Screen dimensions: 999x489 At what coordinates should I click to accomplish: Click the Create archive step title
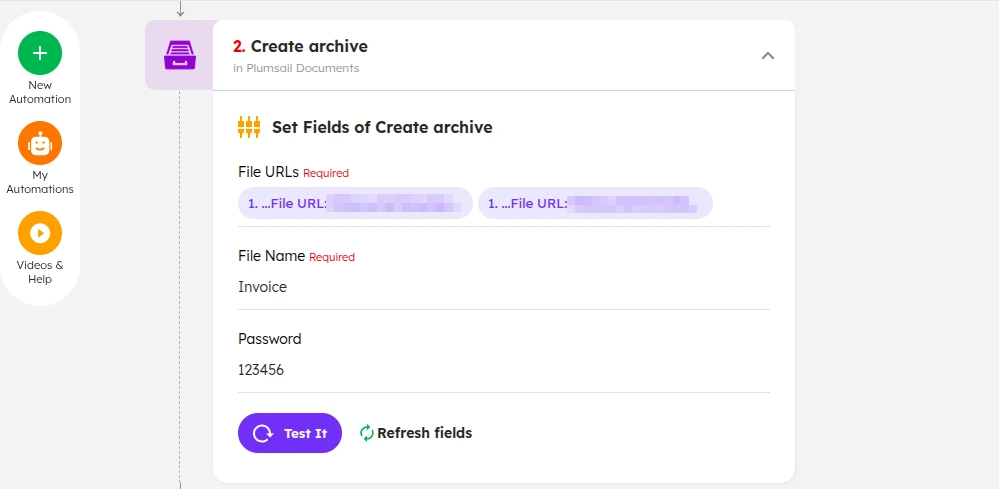coord(300,46)
